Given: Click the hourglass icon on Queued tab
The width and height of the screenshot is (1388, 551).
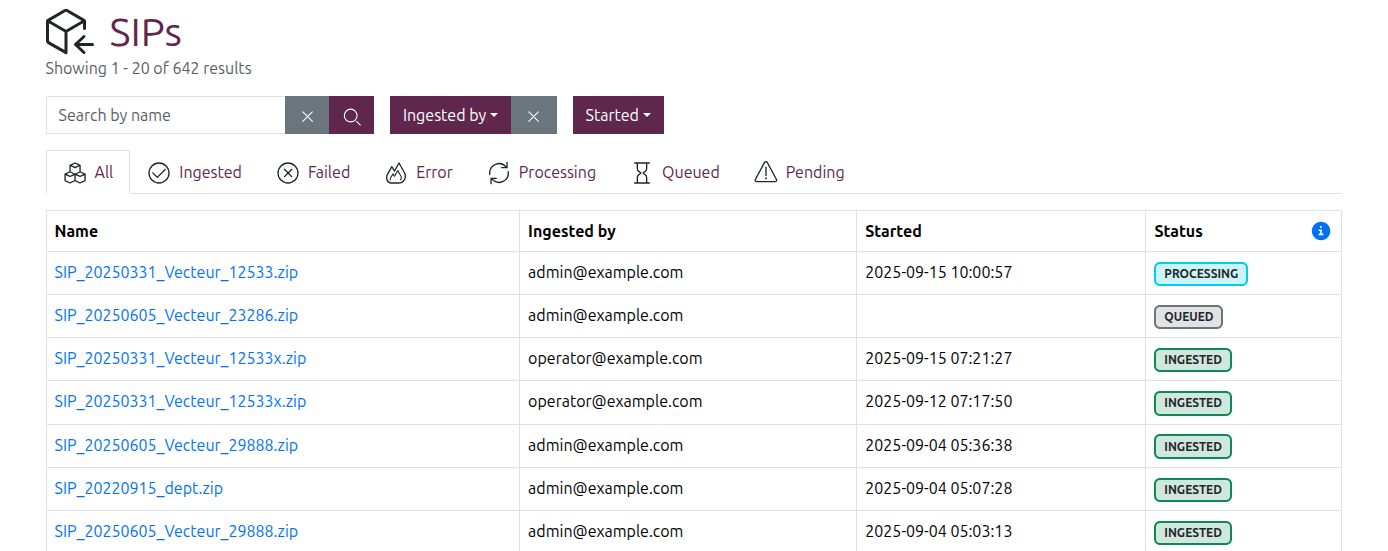Looking at the screenshot, I should tap(641, 173).
